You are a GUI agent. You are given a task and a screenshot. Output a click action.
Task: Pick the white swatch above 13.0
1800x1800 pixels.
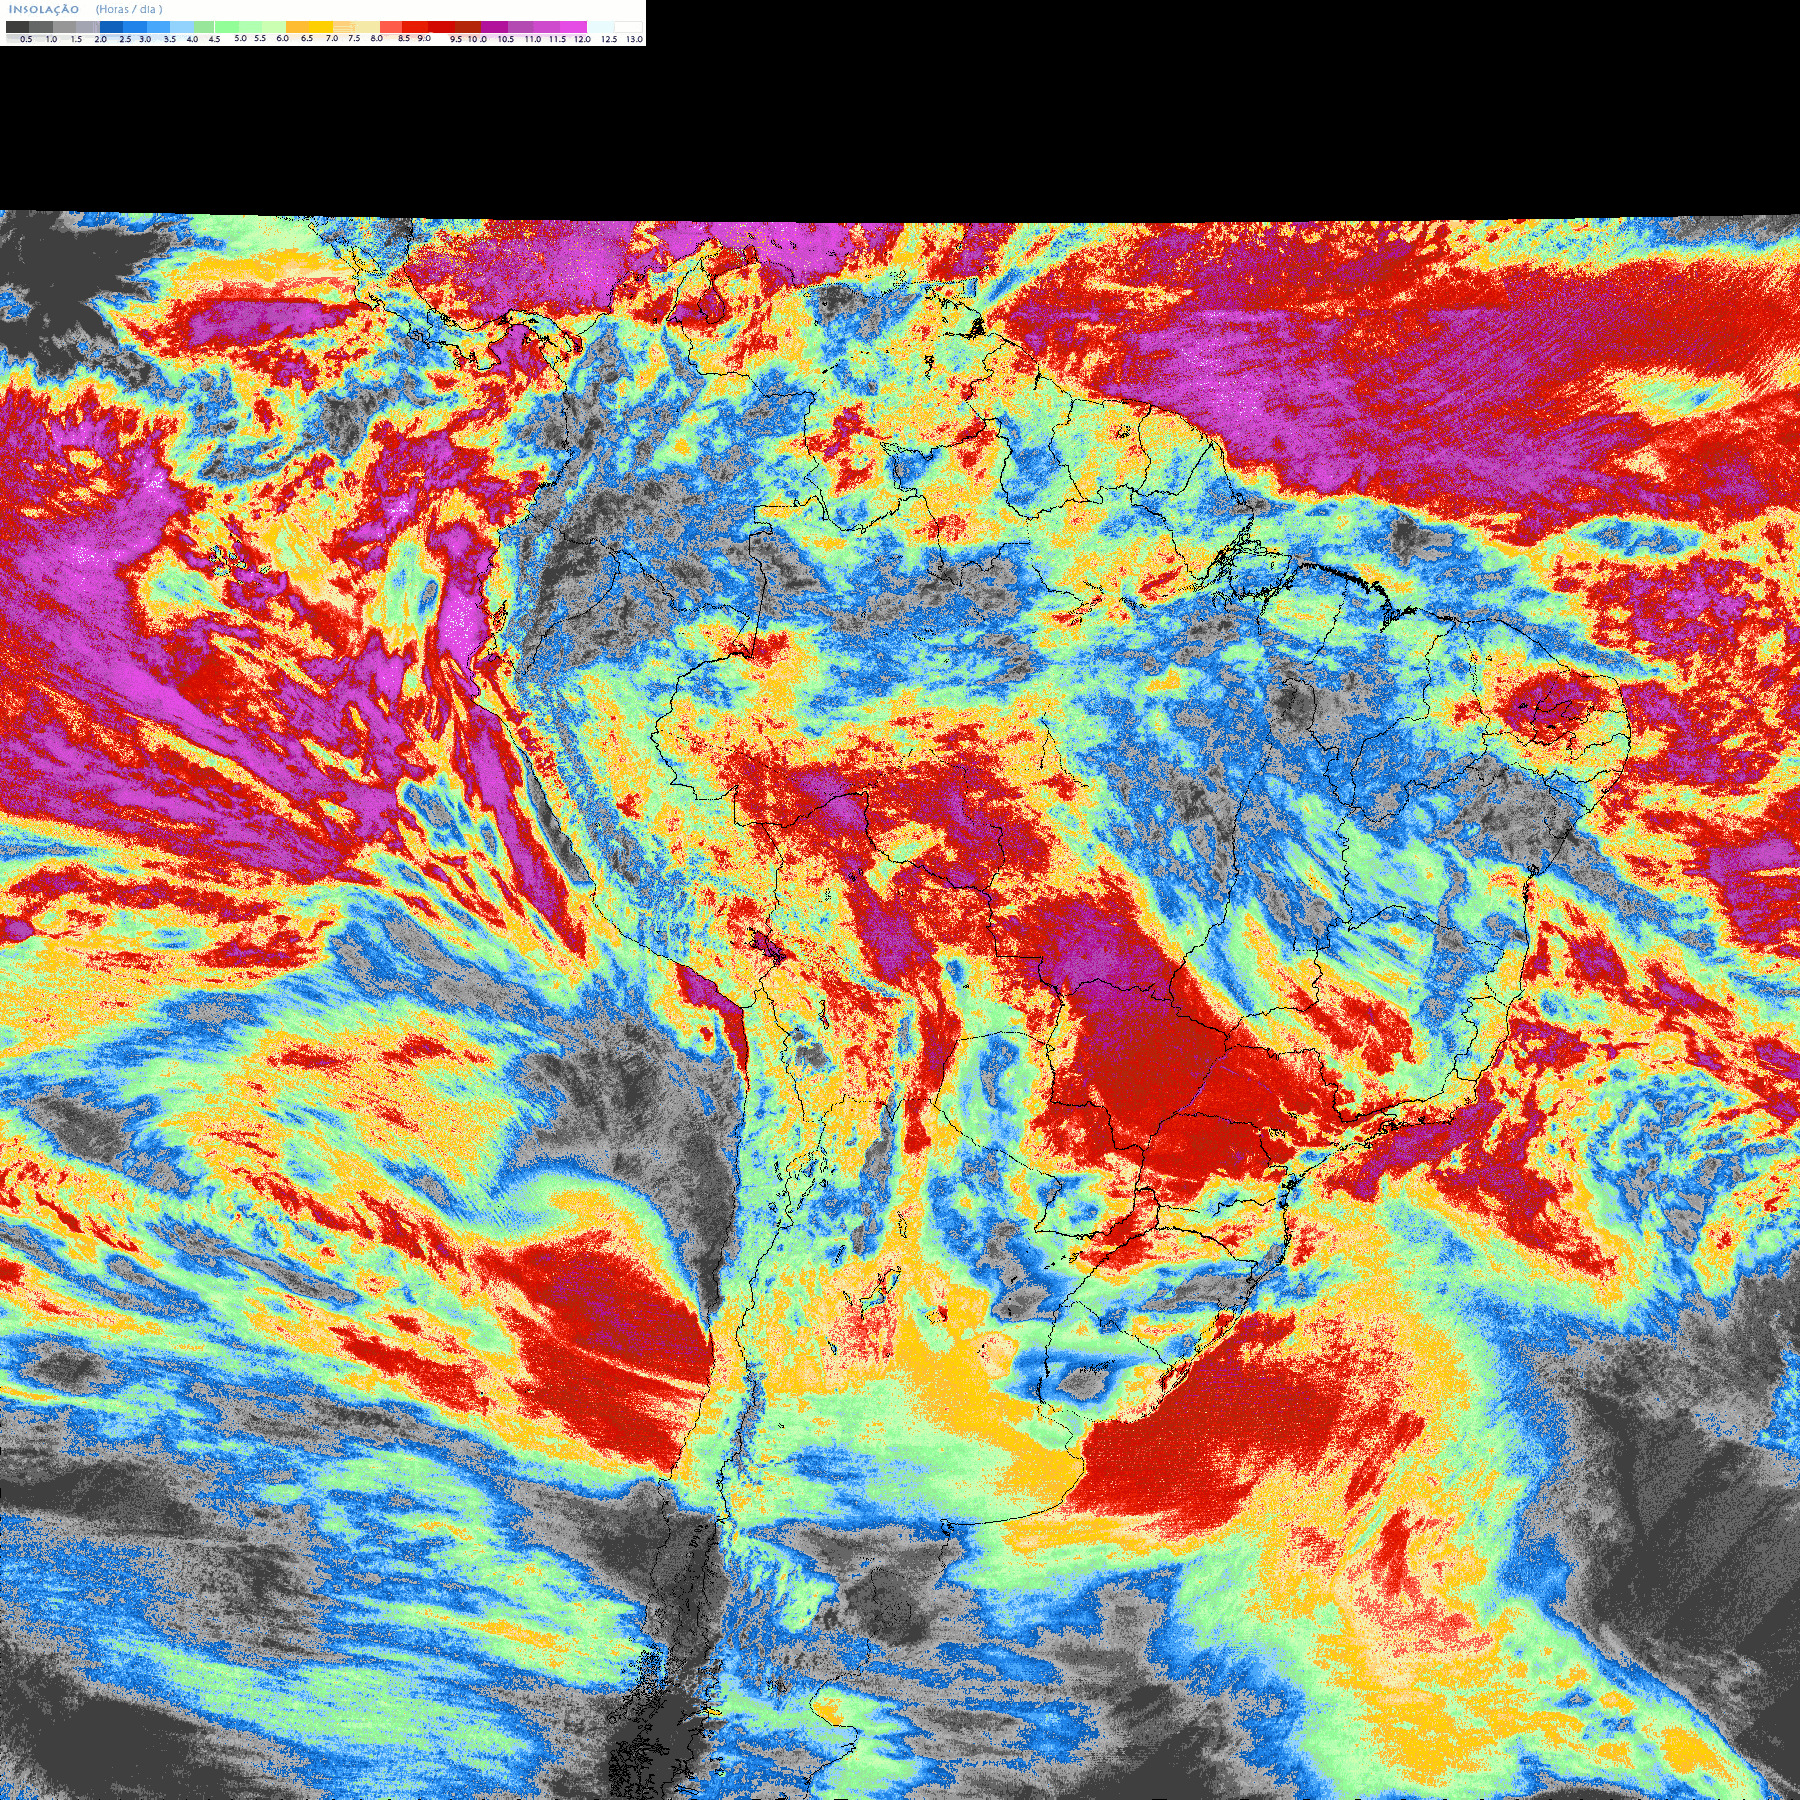click(628, 27)
